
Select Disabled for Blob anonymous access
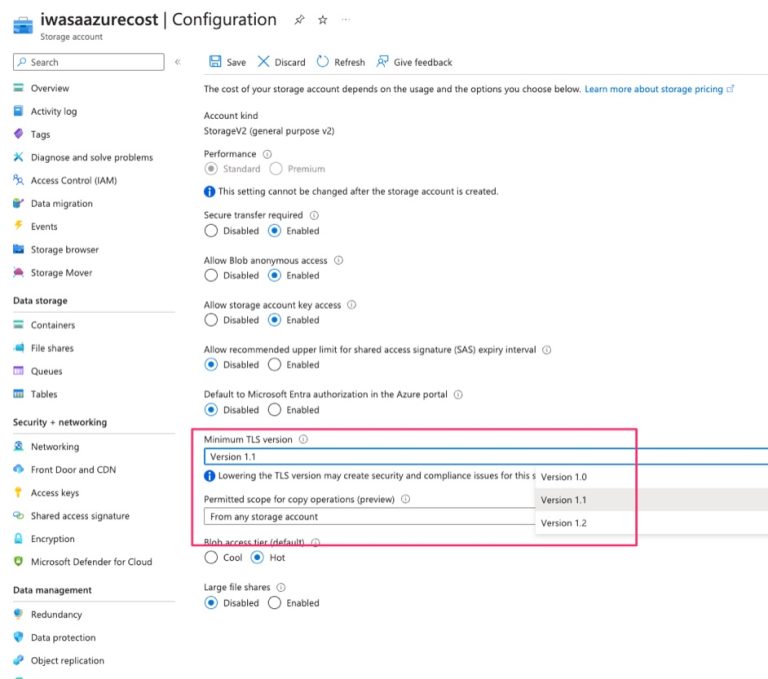[x=211, y=275]
